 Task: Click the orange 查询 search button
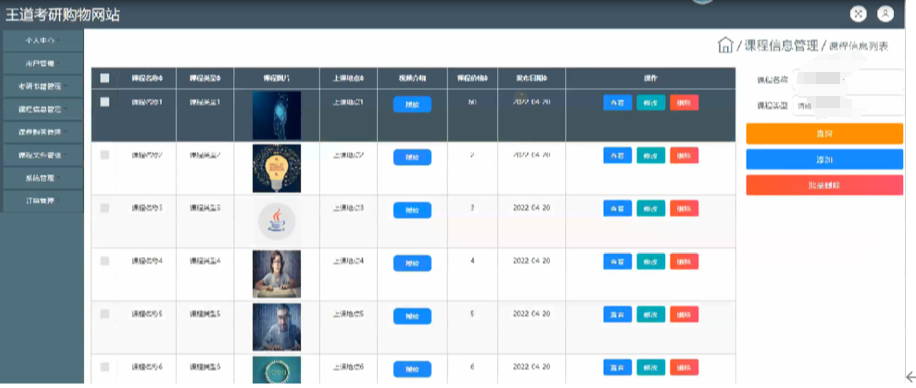[824, 134]
